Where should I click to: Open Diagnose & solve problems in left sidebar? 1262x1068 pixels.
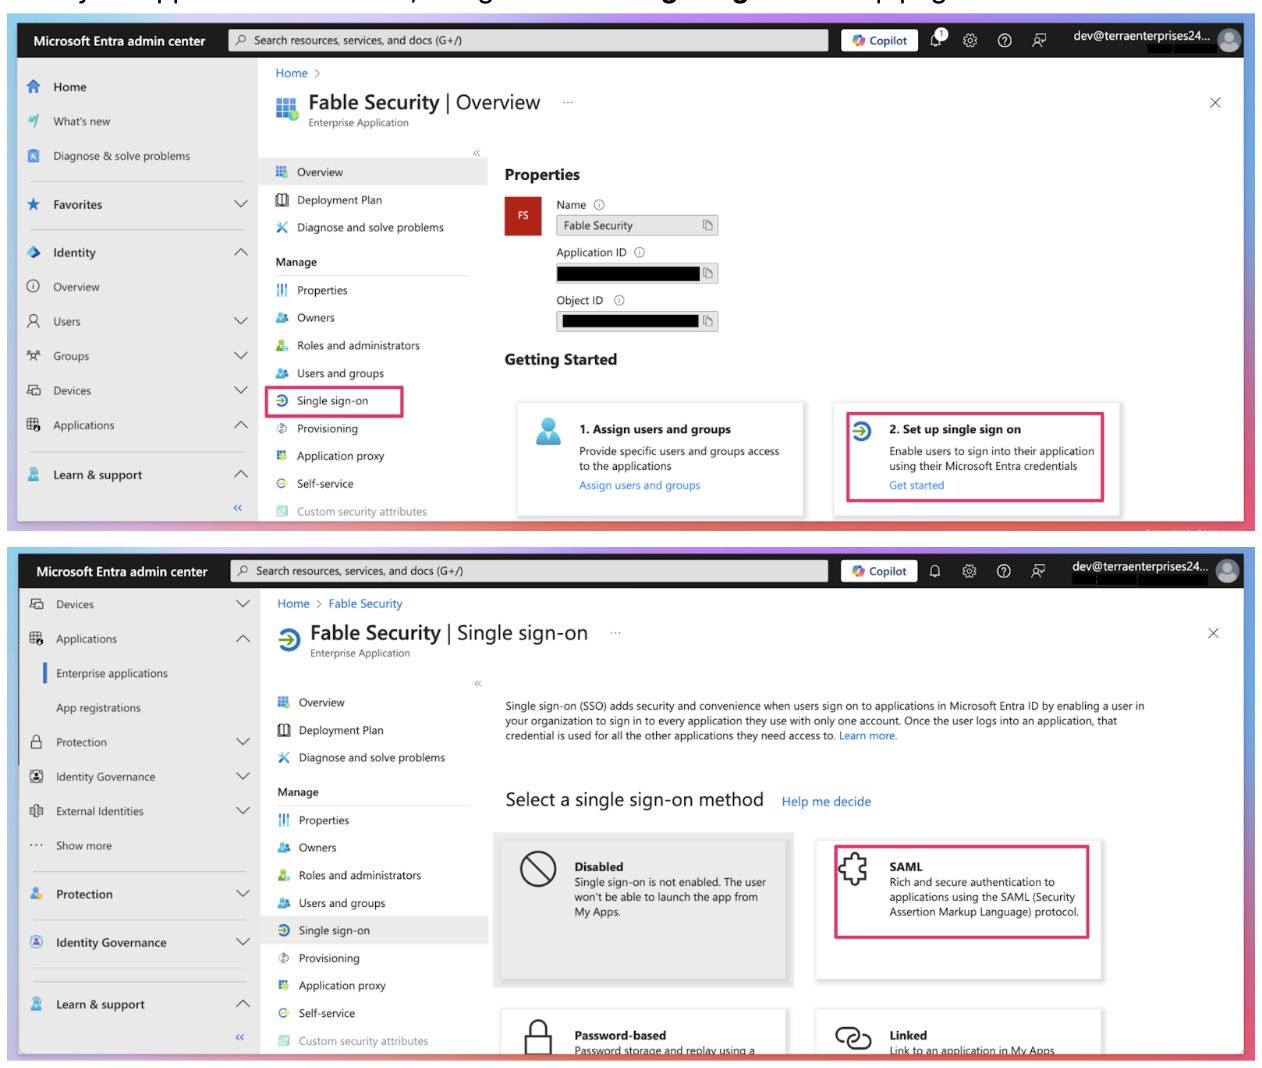click(121, 156)
